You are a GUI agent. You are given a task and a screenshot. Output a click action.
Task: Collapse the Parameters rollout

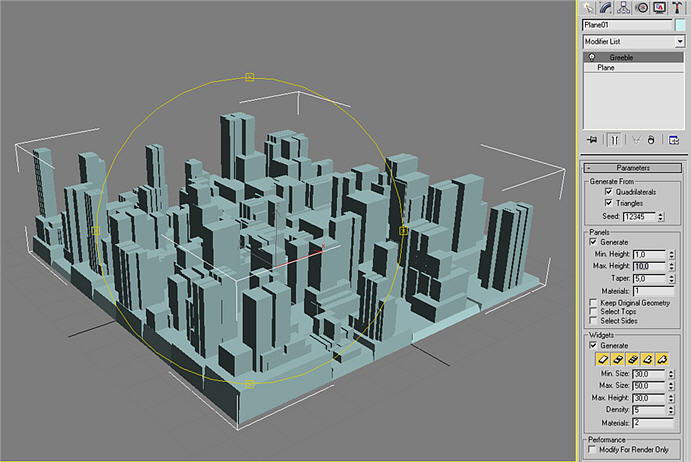633,168
